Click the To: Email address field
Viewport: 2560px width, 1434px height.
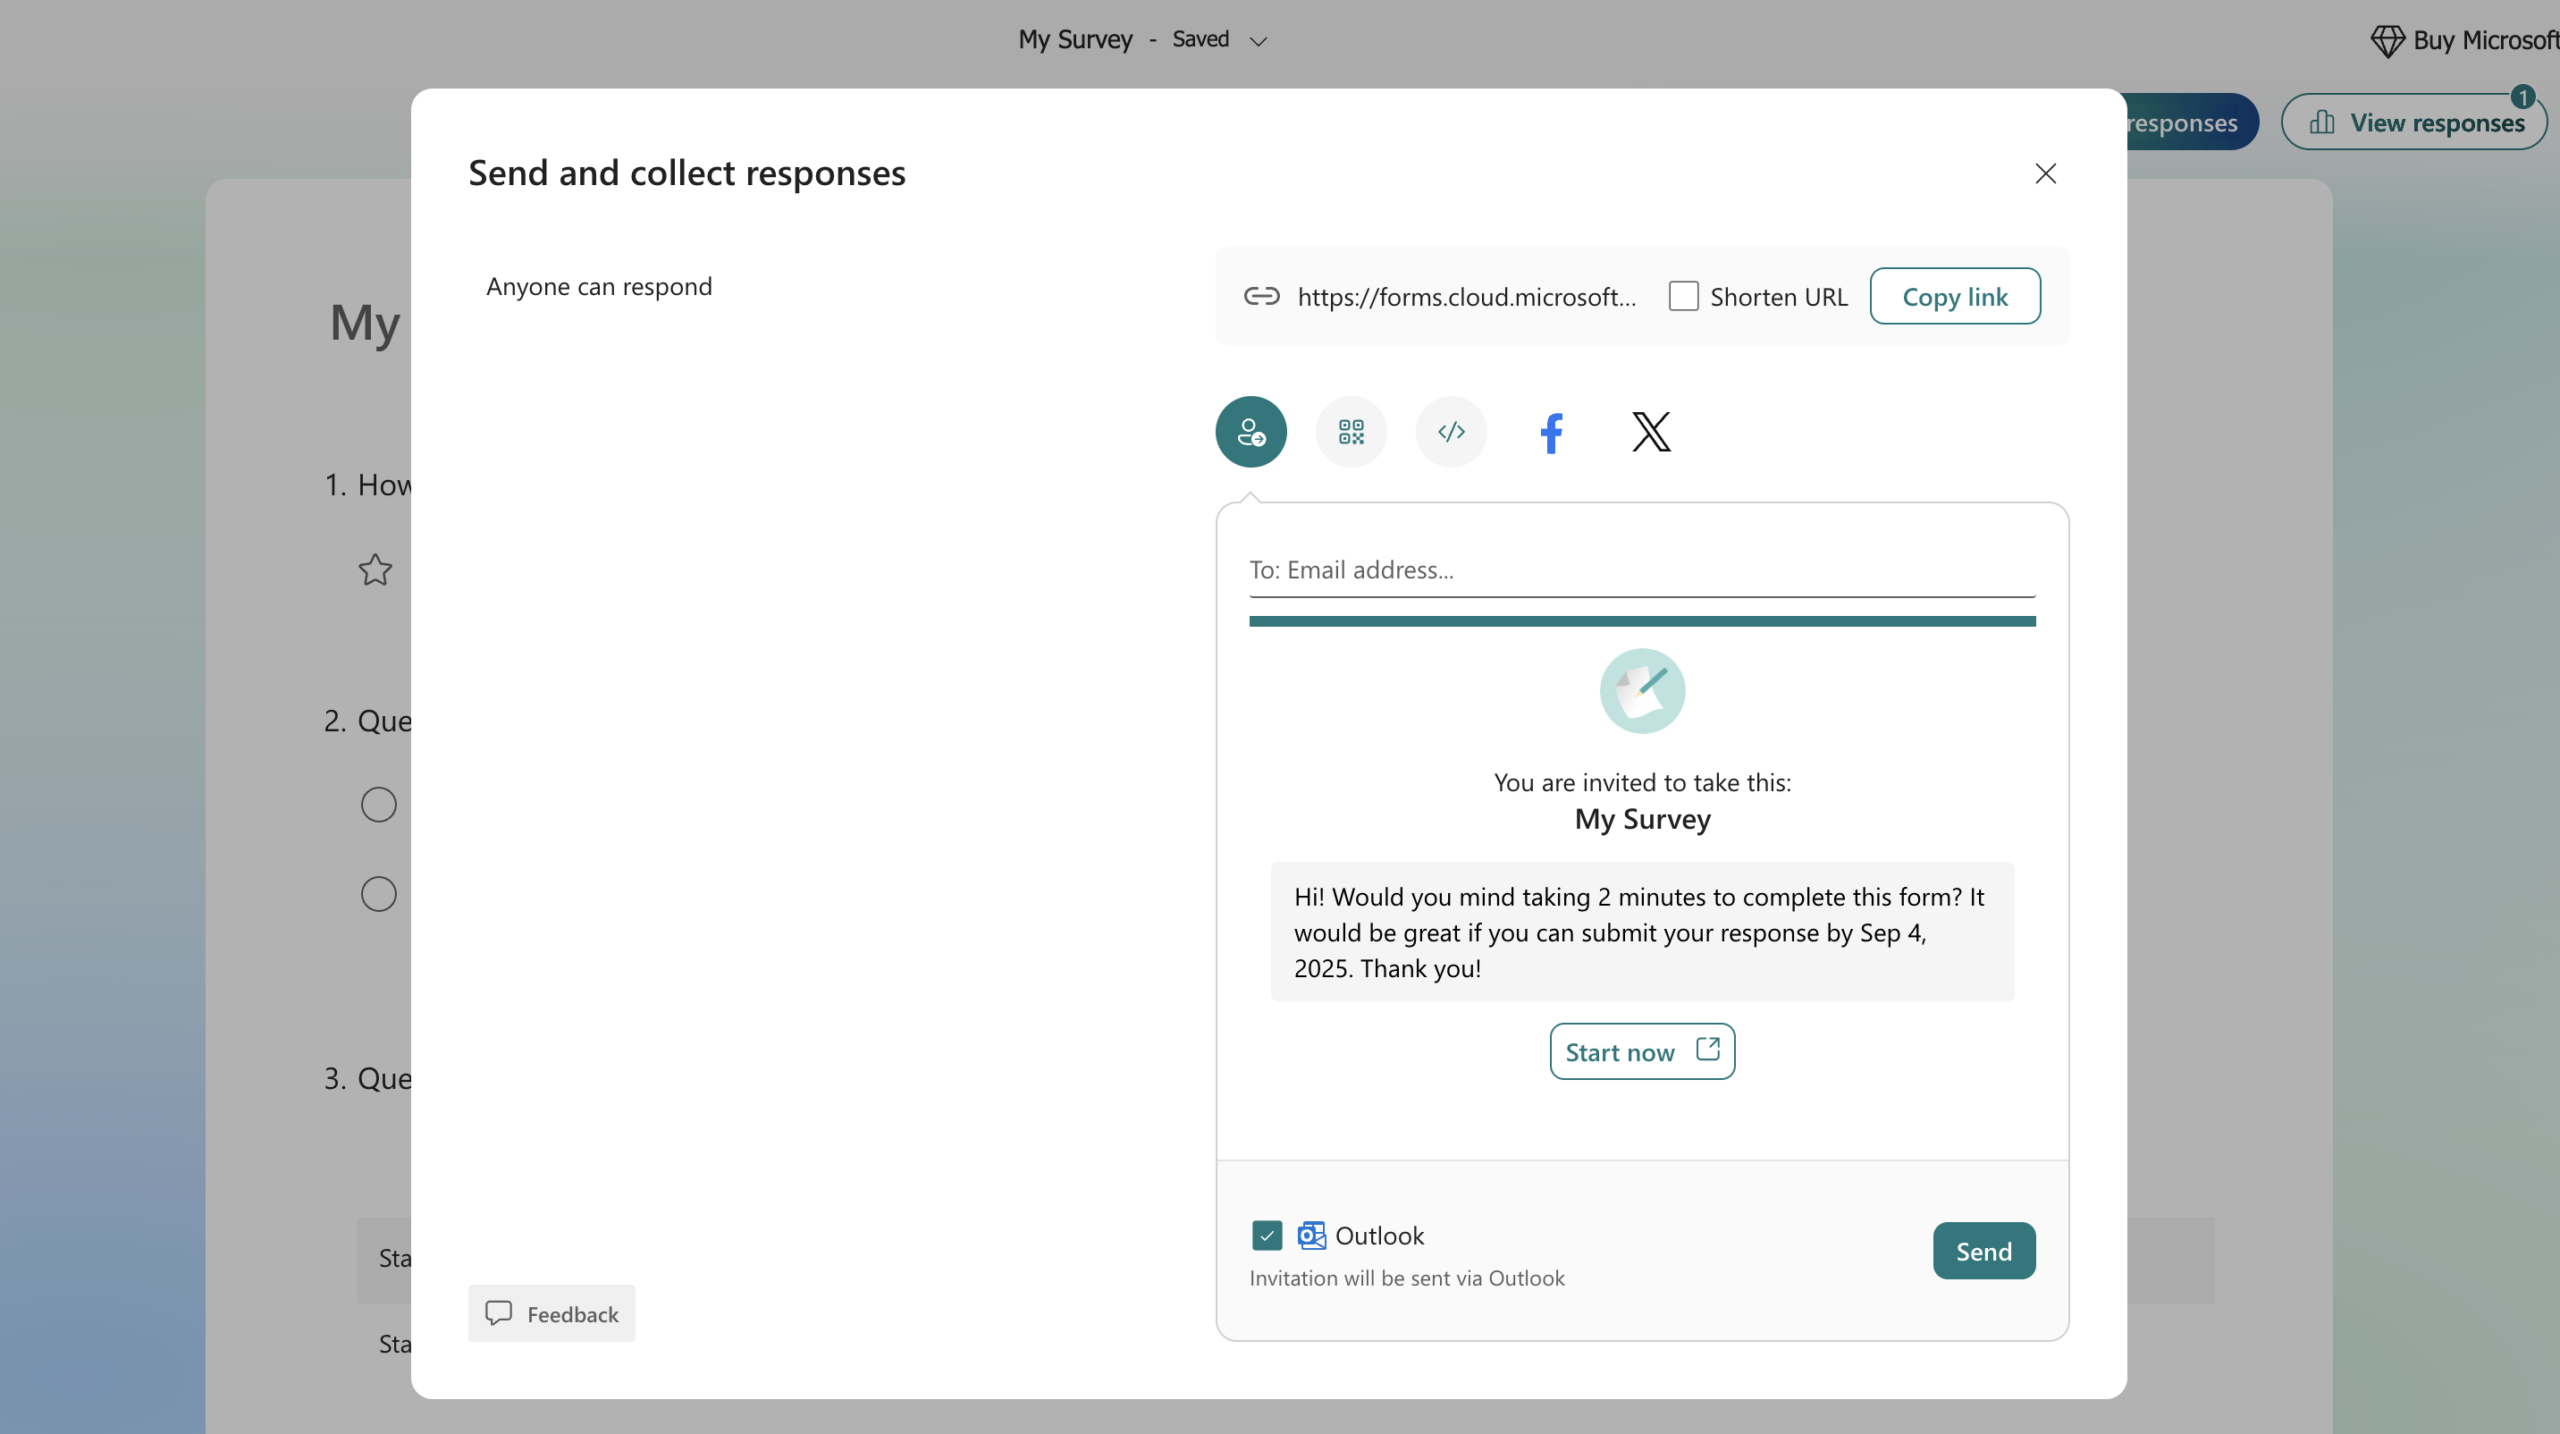point(1640,569)
